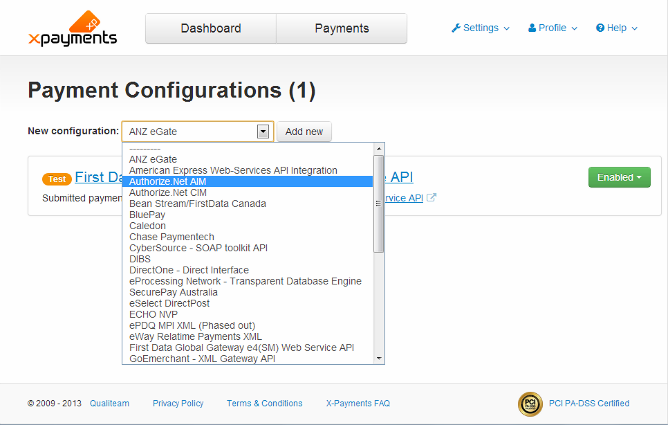The width and height of the screenshot is (668, 425).
Task: Select eProcessing Network - Transparent Database Engine
Action: (x=248, y=281)
